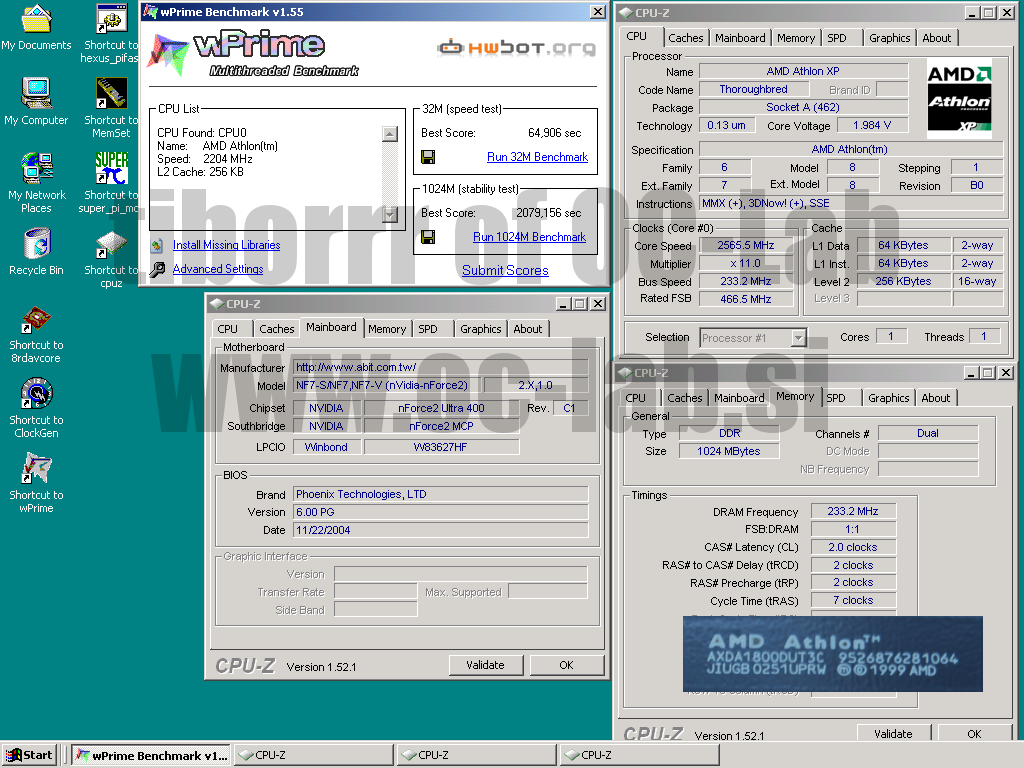The height and width of the screenshot is (768, 1024).
Task: Click the DRAM Frequency 233.2 MHz value
Action: pyautogui.click(x=853, y=511)
